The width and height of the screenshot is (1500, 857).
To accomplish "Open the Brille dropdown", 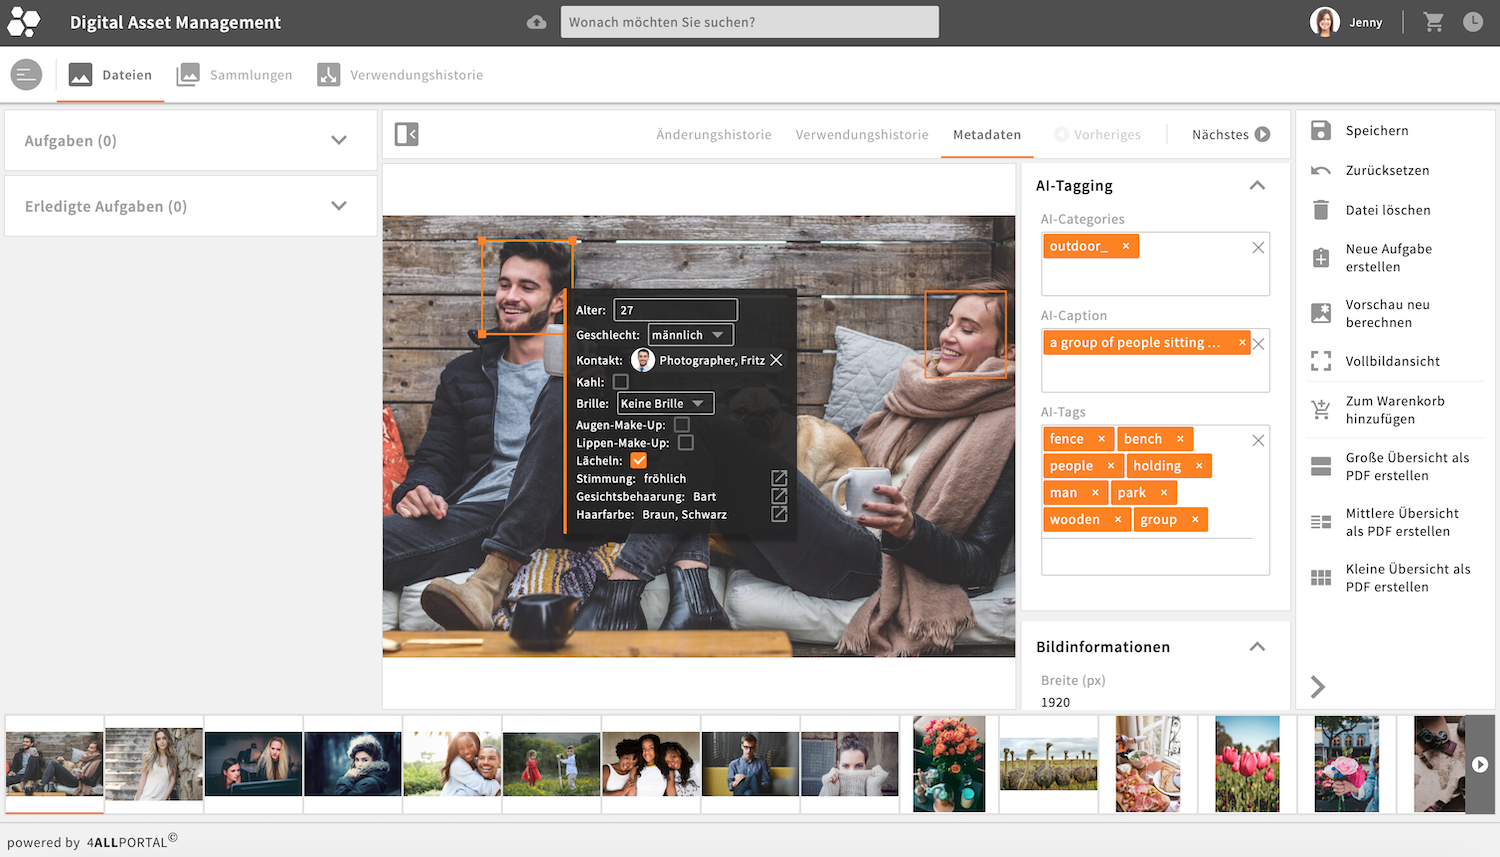I will (665, 404).
